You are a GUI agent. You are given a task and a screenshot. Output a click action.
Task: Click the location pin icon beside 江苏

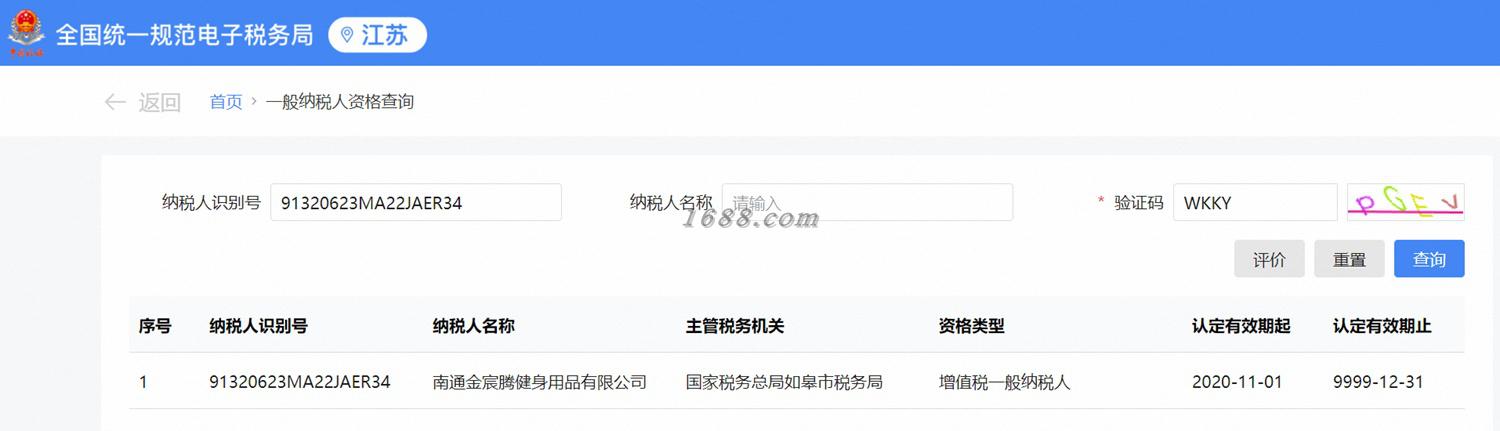347,35
